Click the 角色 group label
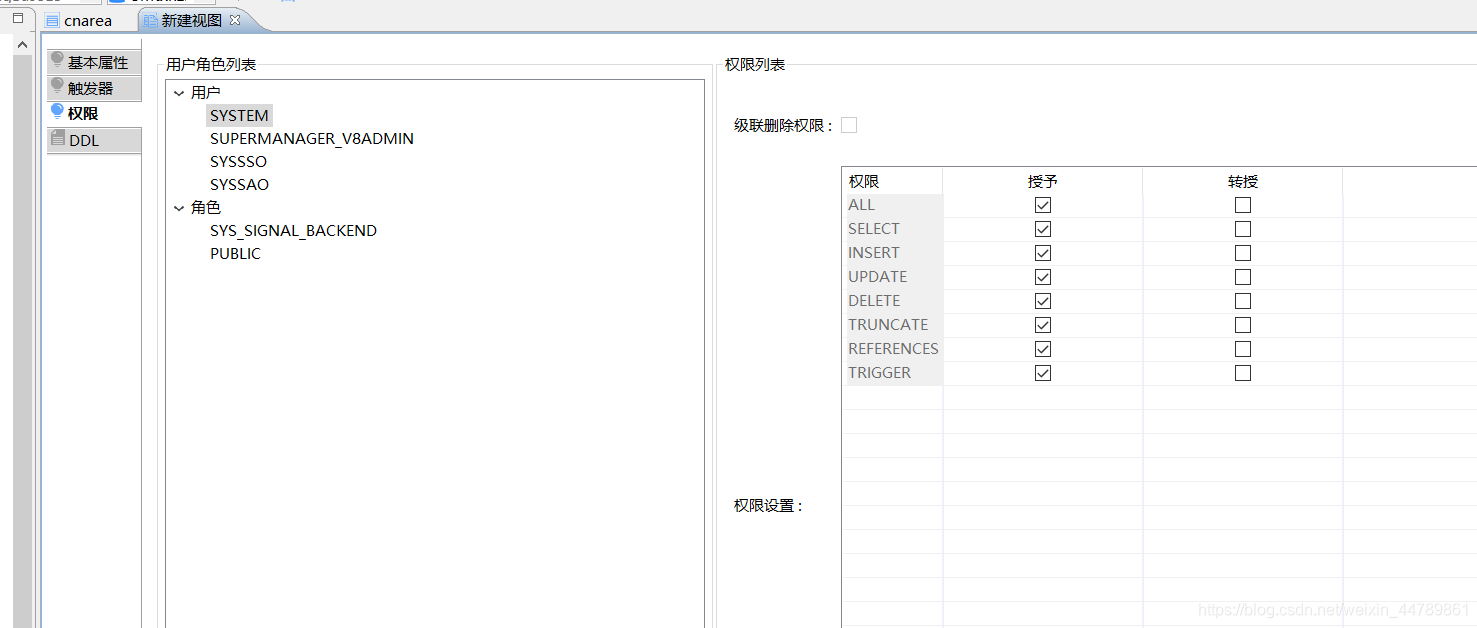Screen dimensions: 1477x628 coord(206,208)
